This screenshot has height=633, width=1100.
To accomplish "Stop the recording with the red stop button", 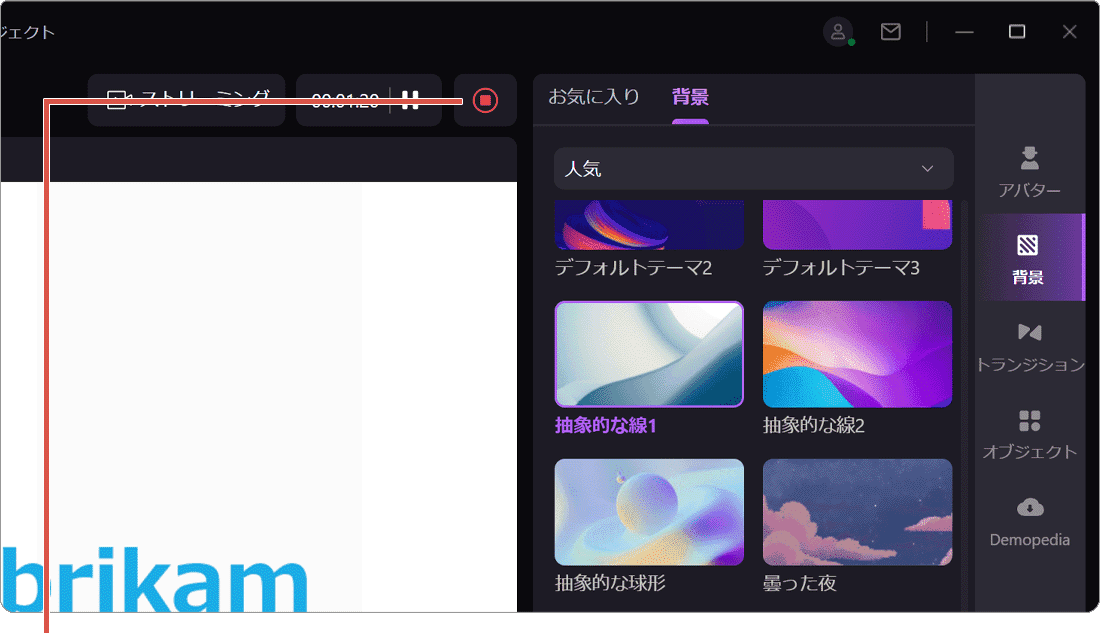I will (x=485, y=99).
